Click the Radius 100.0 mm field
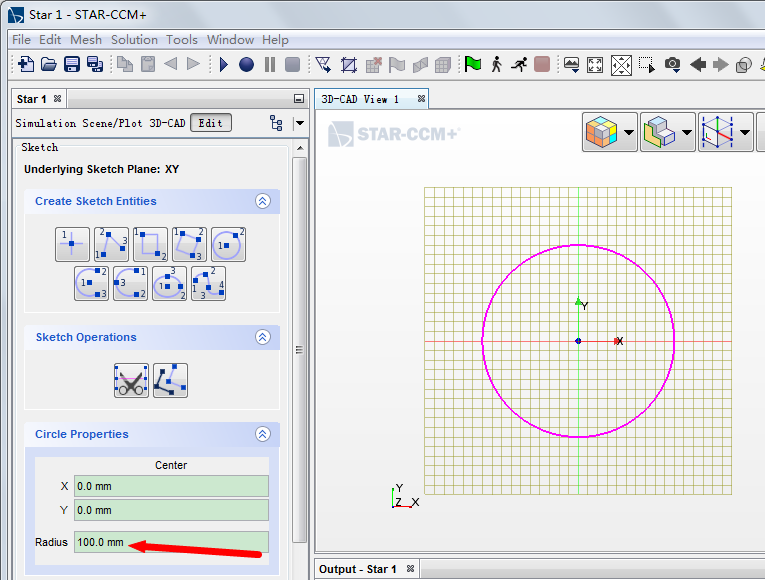 [x=171, y=542]
